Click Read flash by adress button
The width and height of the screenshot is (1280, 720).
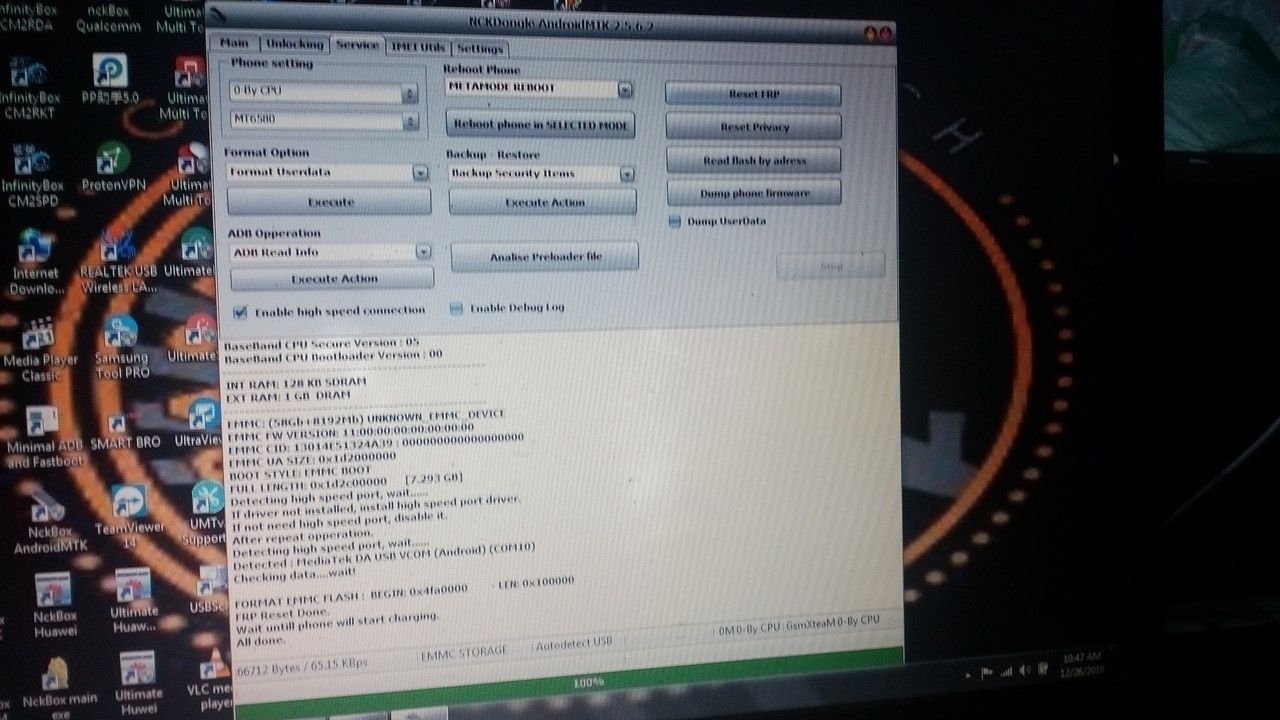[754, 160]
